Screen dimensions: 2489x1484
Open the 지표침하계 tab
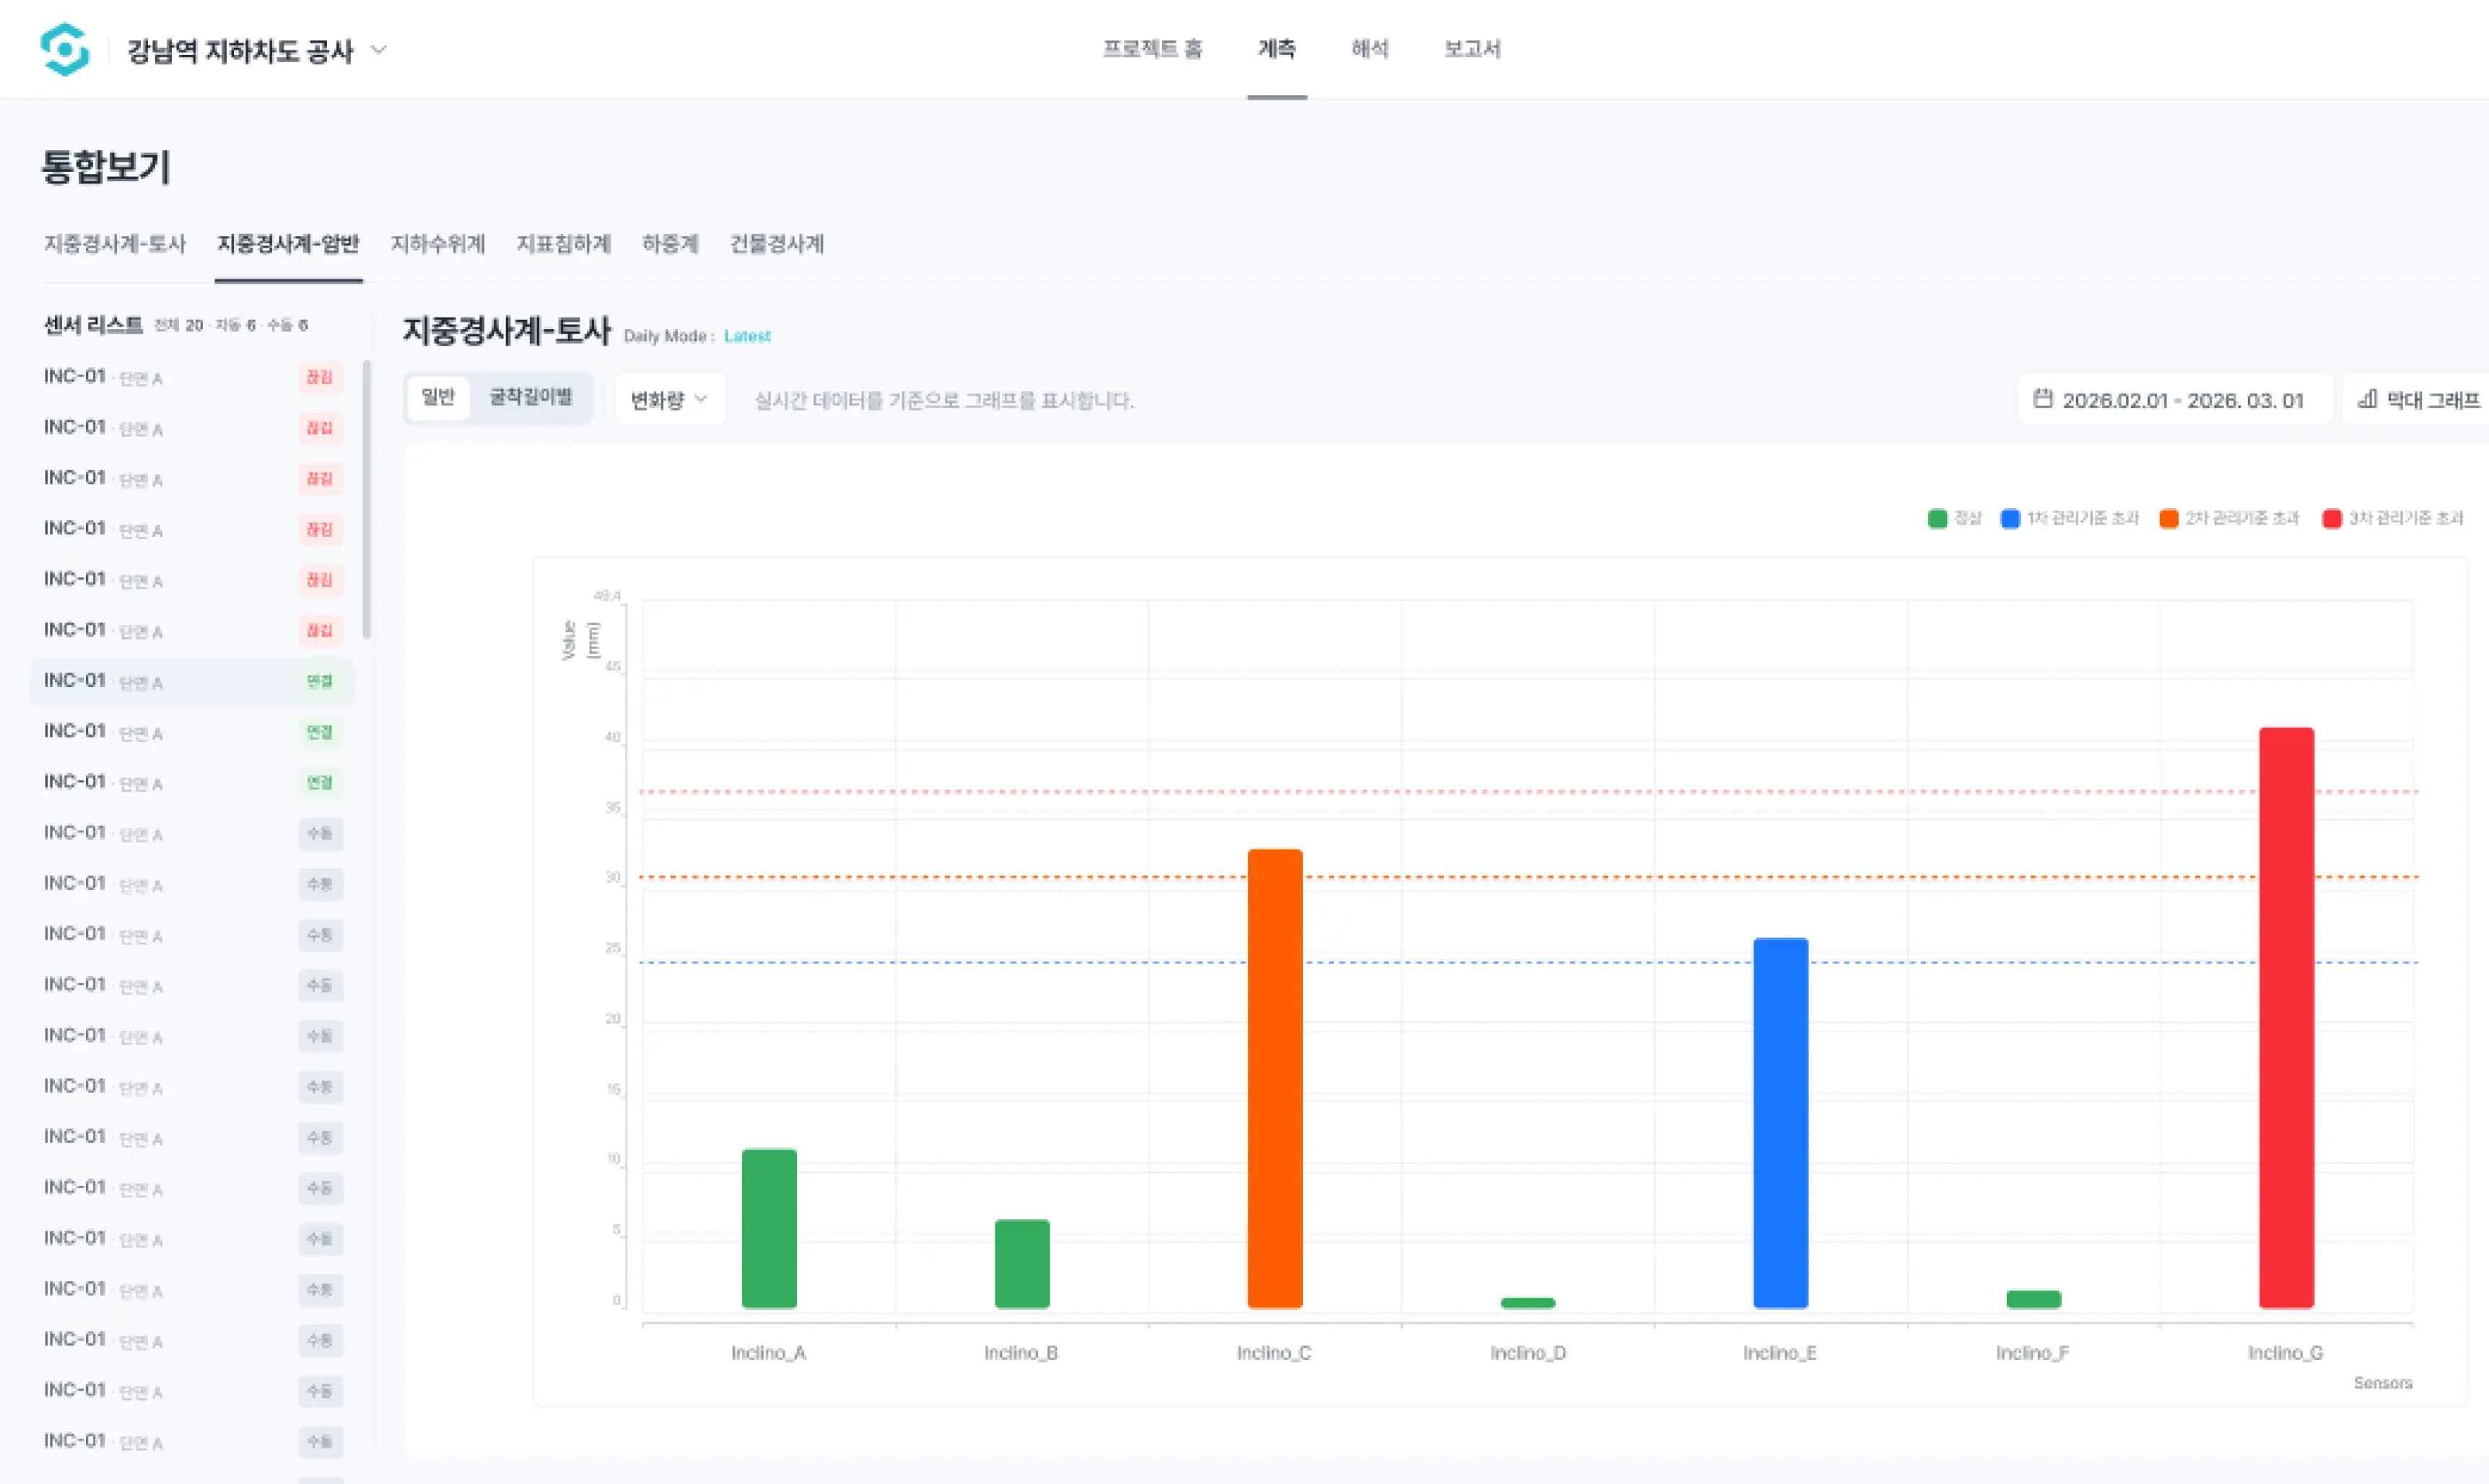tap(564, 244)
